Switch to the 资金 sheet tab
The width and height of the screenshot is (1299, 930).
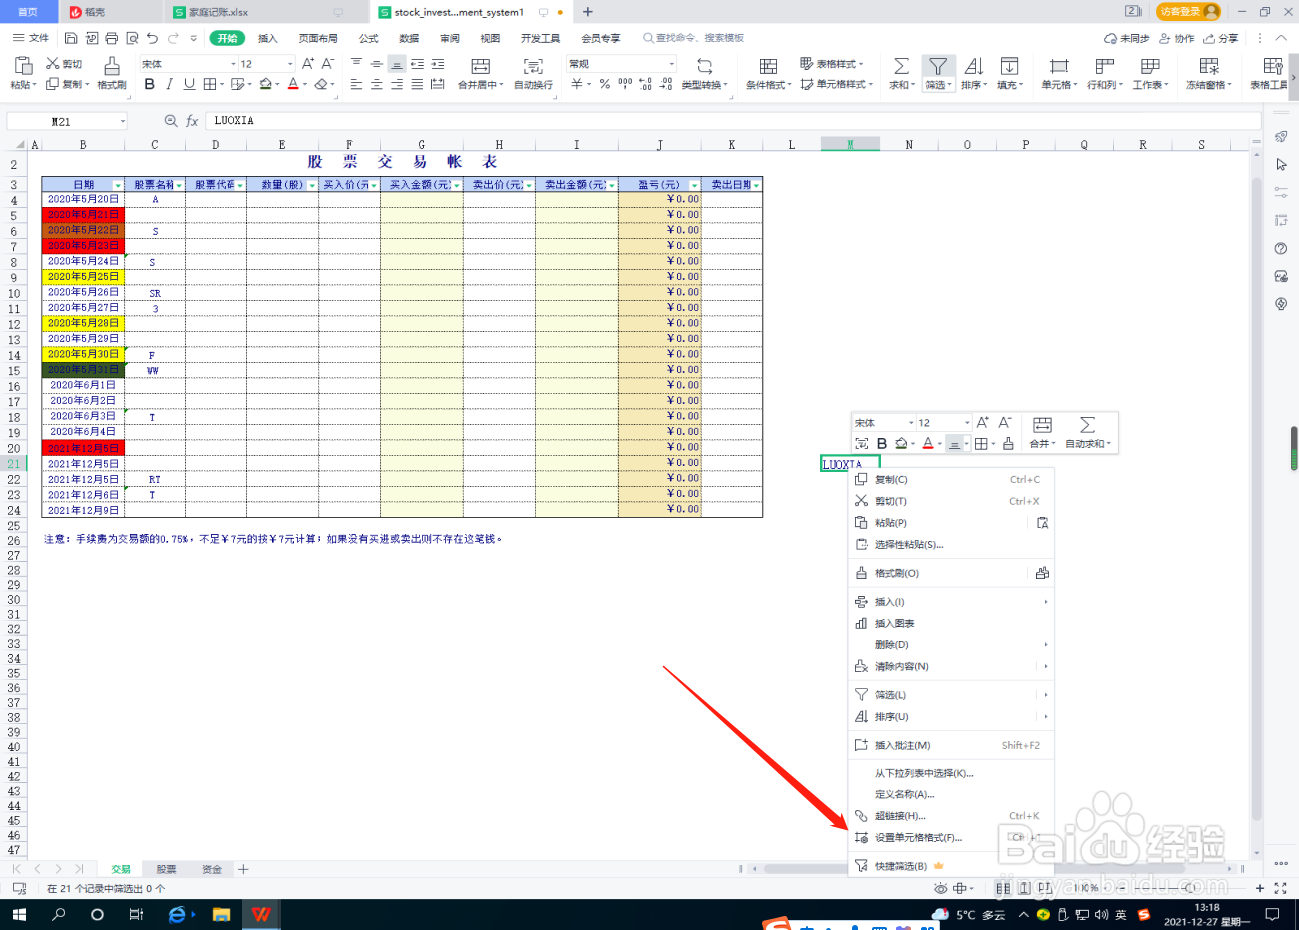pyautogui.click(x=212, y=869)
